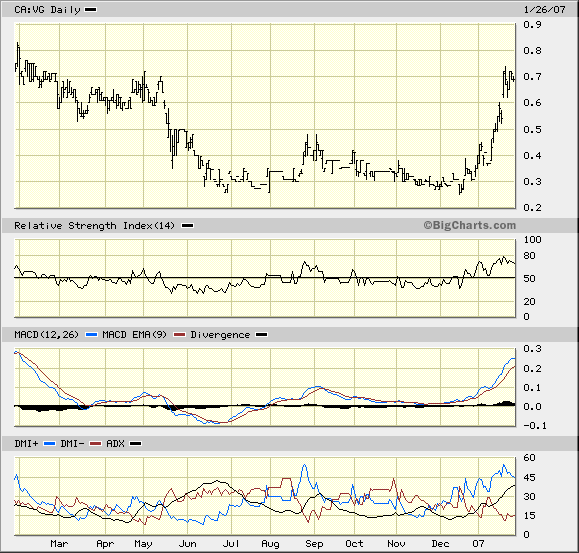Click the 0.8 price axis value
Screen dimensions: 579x553
(x=532, y=51)
